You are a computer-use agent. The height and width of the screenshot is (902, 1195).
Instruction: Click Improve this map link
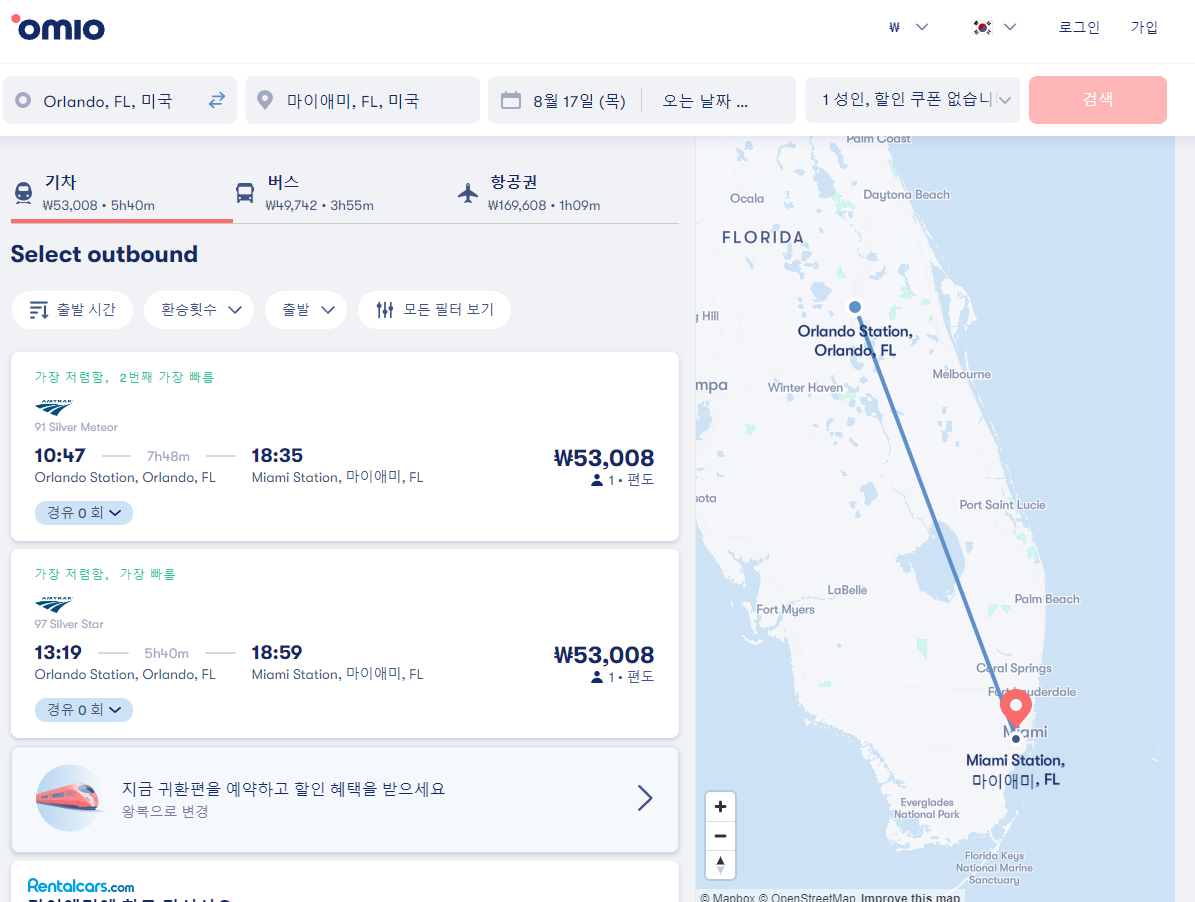point(911,897)
